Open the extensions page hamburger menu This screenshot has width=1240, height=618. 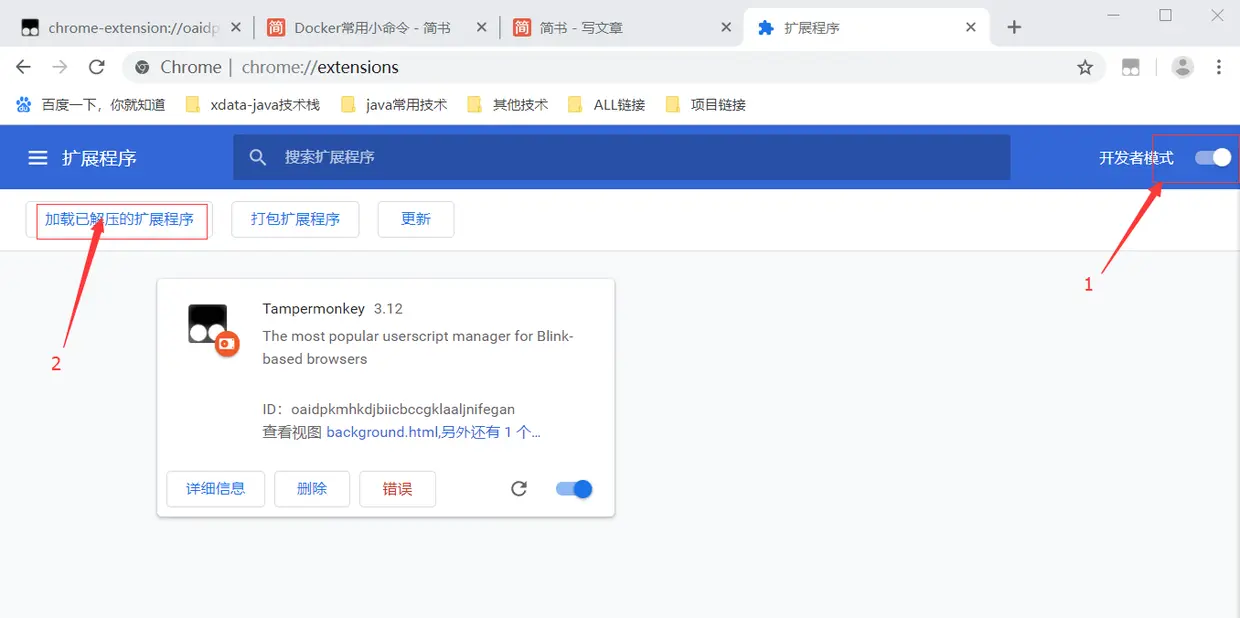click(x=37, y=157)
